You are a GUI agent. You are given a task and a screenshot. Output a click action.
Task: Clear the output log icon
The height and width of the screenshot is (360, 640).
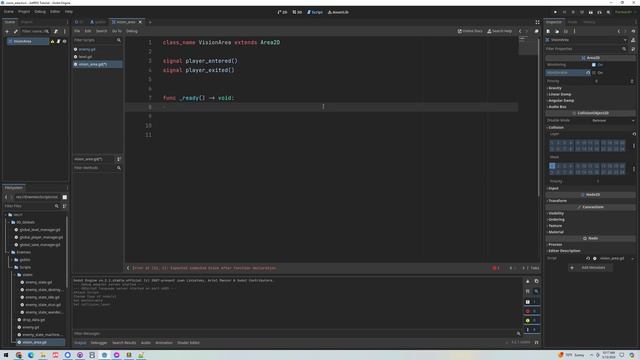[x=527, y=282]
